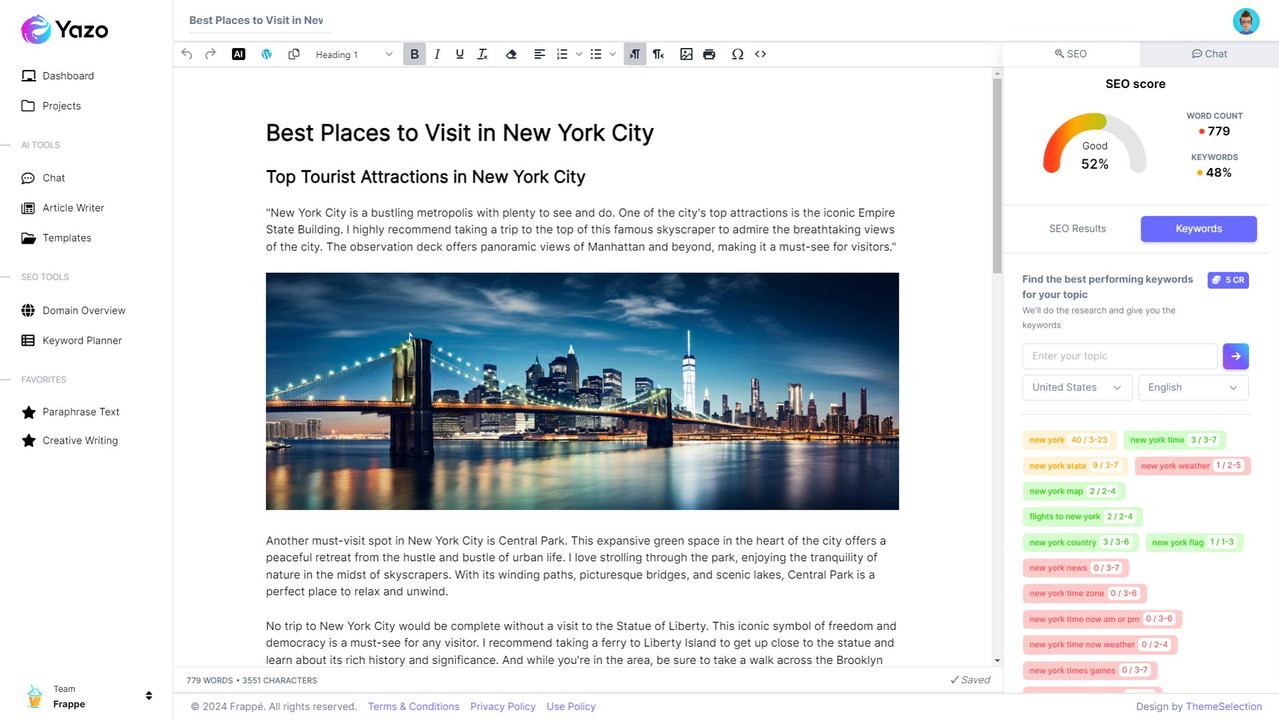This screenshot has width=1279, height=720.
Task: Click the numbered list icon
Action: click(x=562, y=54)
